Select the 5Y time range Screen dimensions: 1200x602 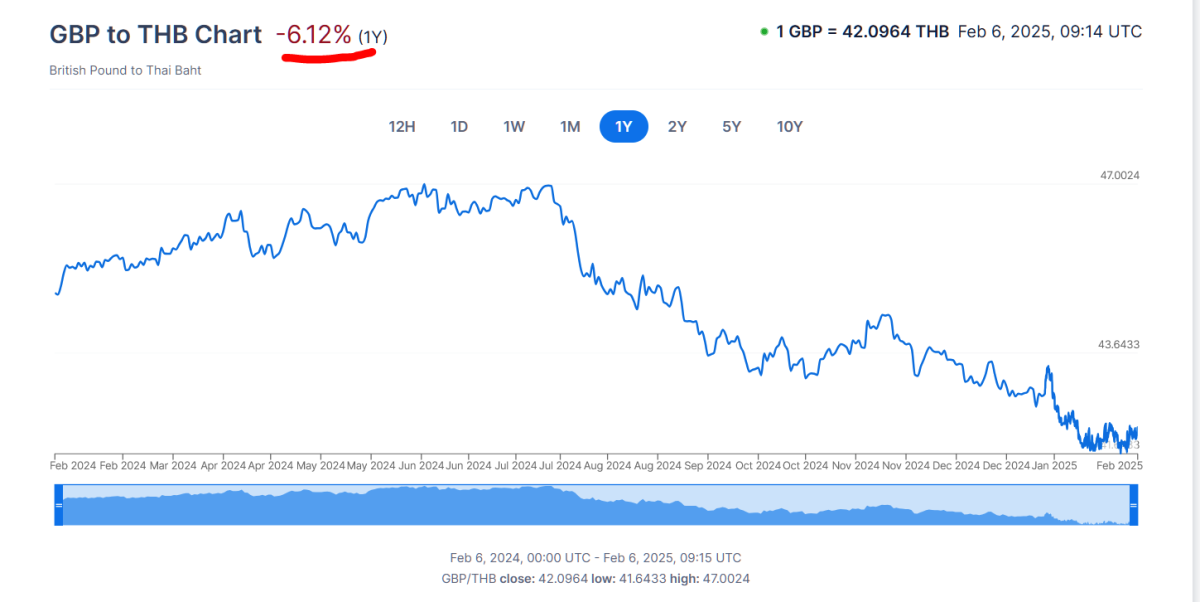tap(732, 127)
